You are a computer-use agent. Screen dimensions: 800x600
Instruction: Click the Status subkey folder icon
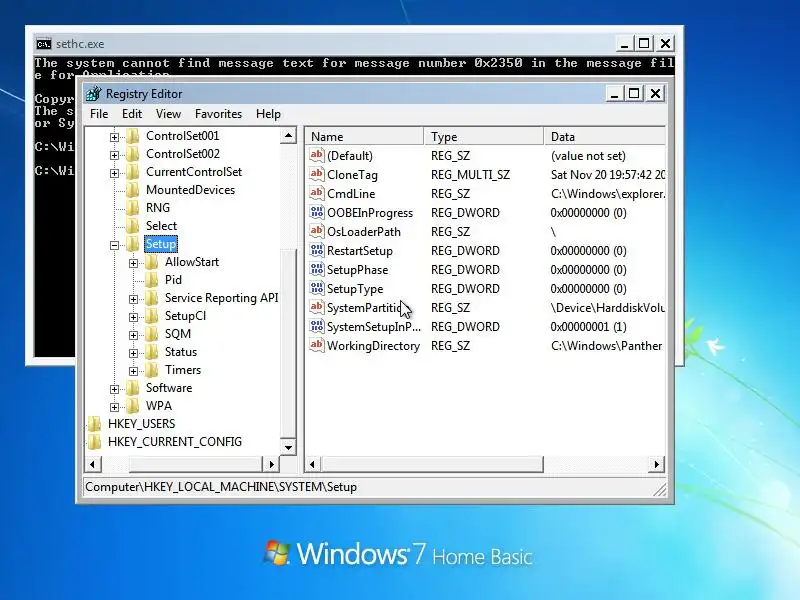click(x=152, y=352)
